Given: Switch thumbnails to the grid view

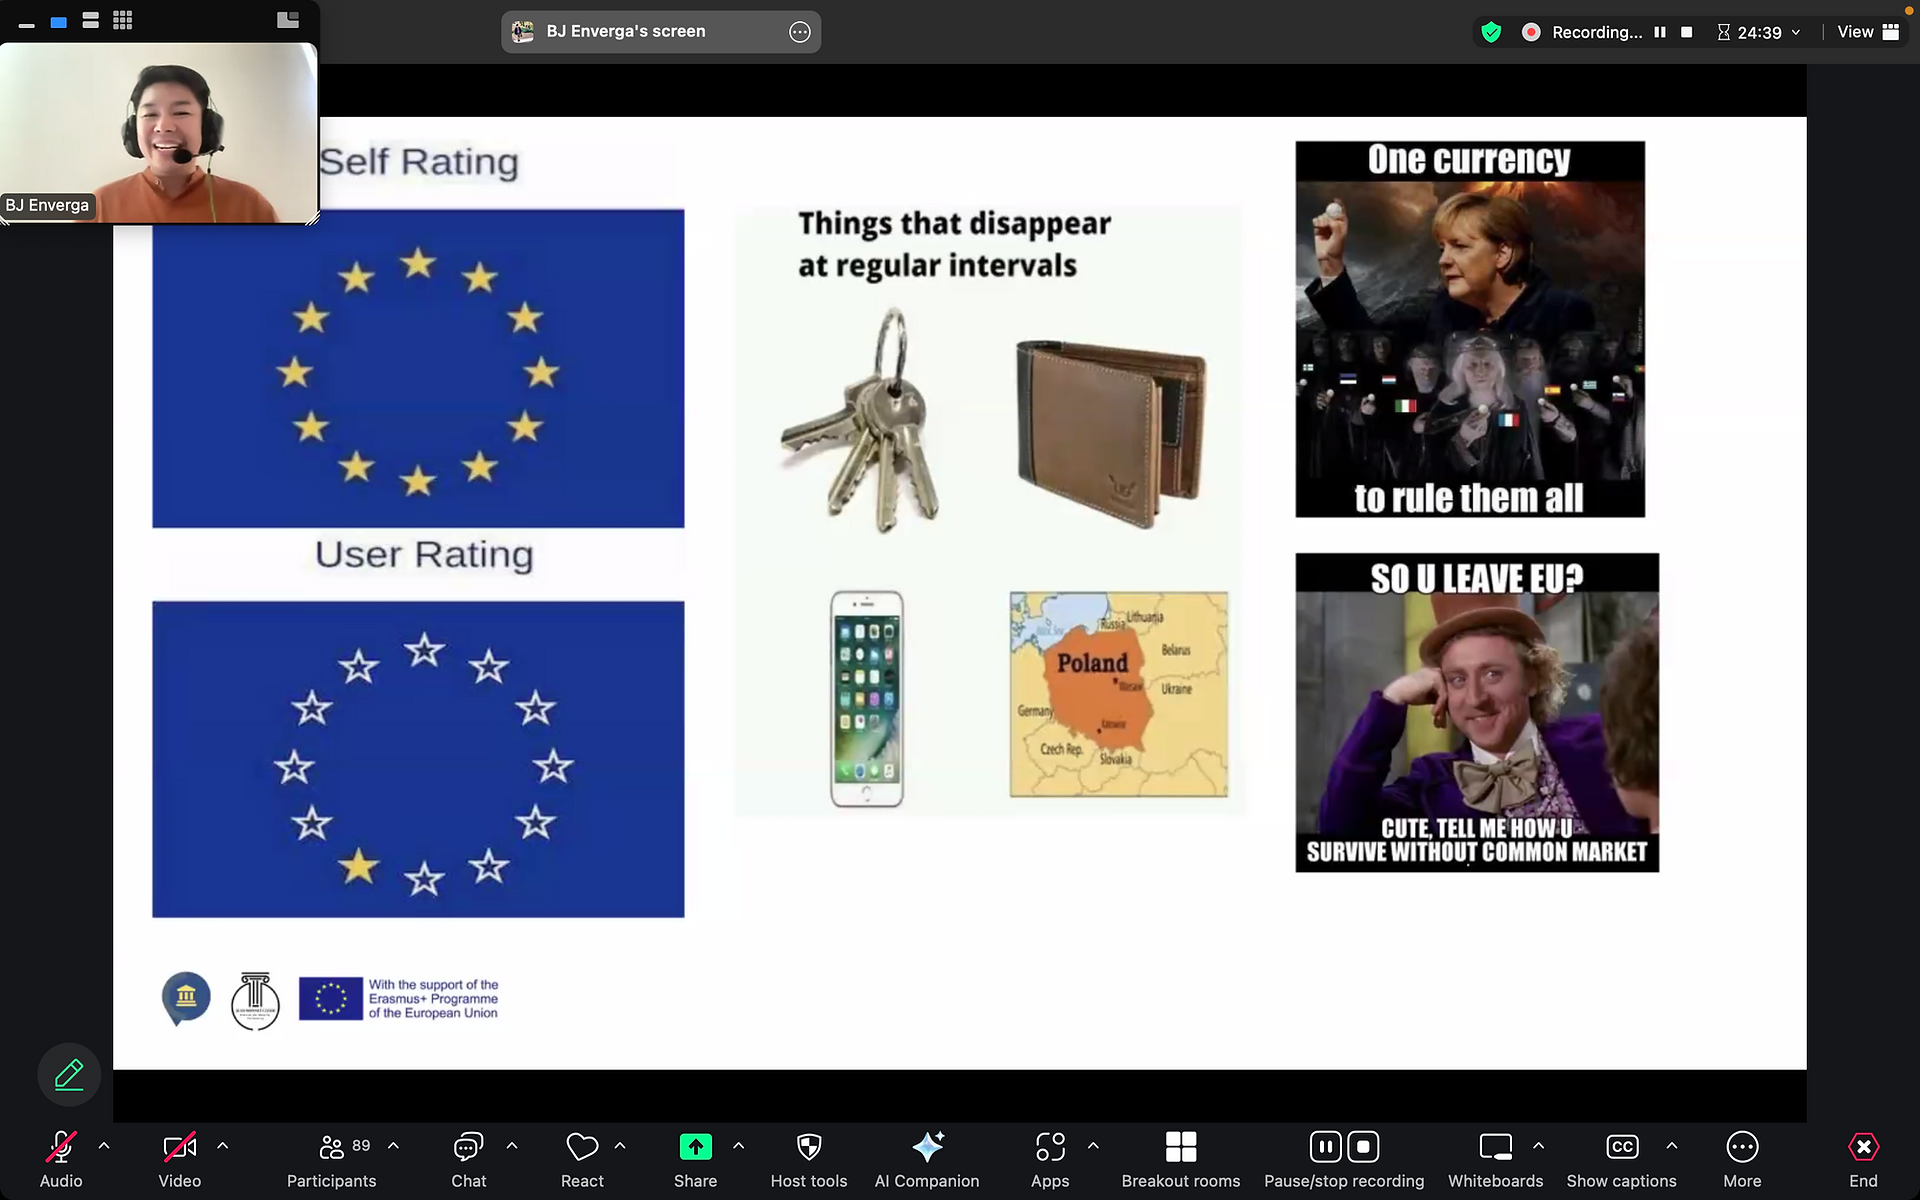Looking at the screenshot, I should click(x=123, y=21).
